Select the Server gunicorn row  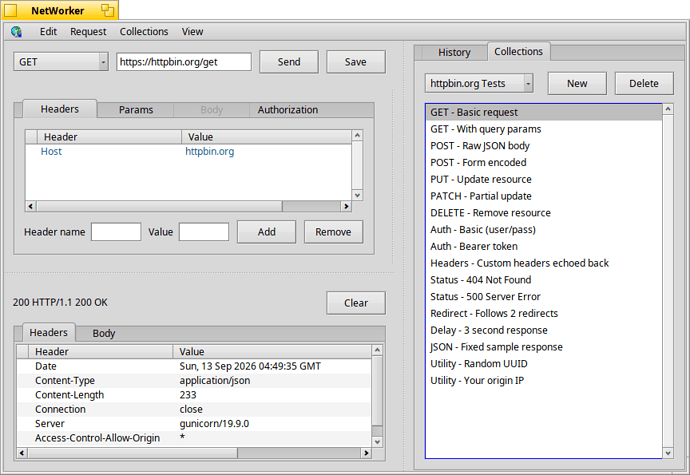pos(194,423)
